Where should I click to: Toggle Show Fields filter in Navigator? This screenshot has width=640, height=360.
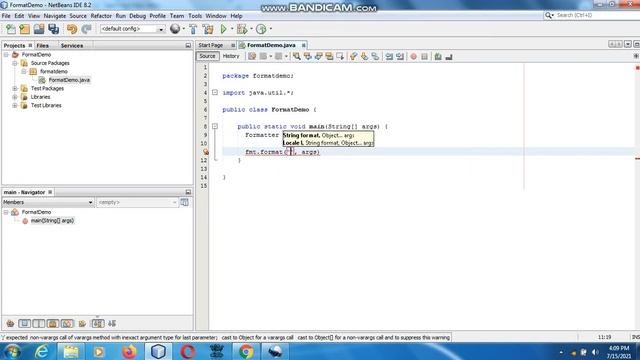24,324
